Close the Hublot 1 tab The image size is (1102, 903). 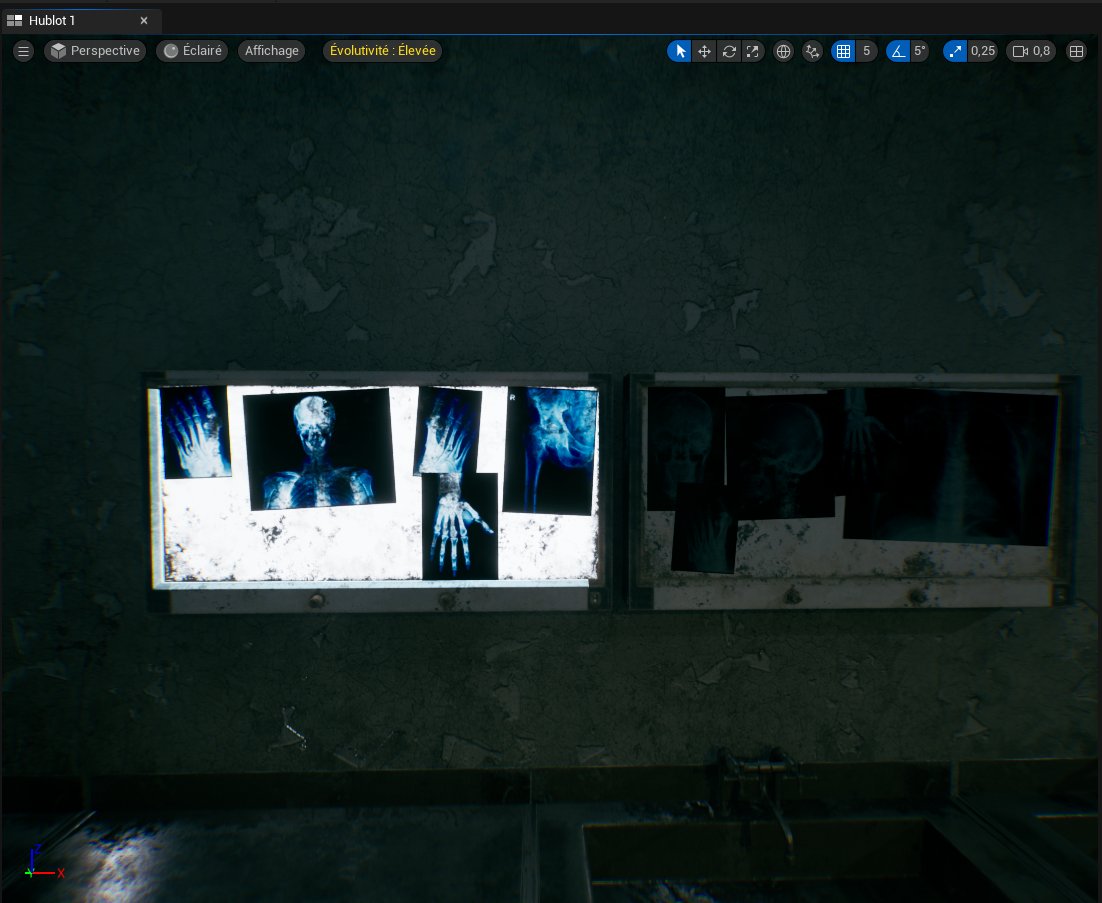click(x=144, y=20)
